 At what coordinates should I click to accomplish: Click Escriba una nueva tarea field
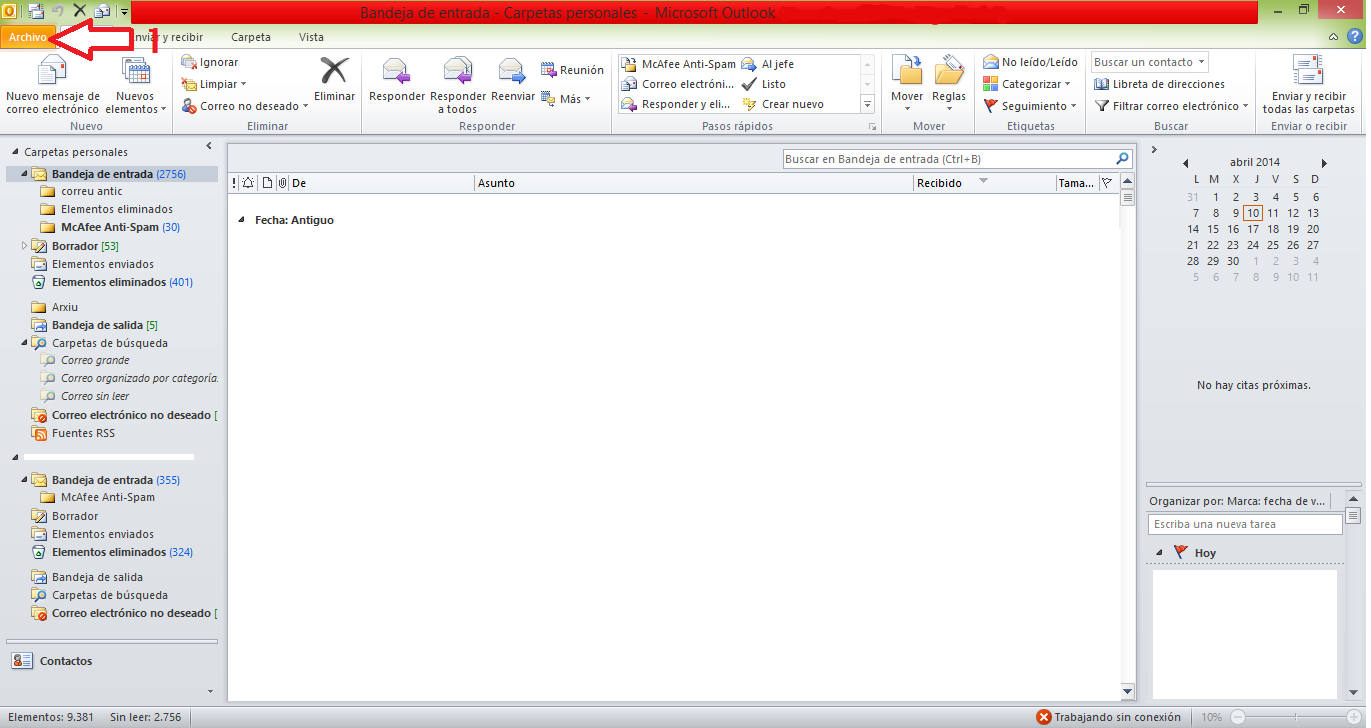click(1245, 524)
